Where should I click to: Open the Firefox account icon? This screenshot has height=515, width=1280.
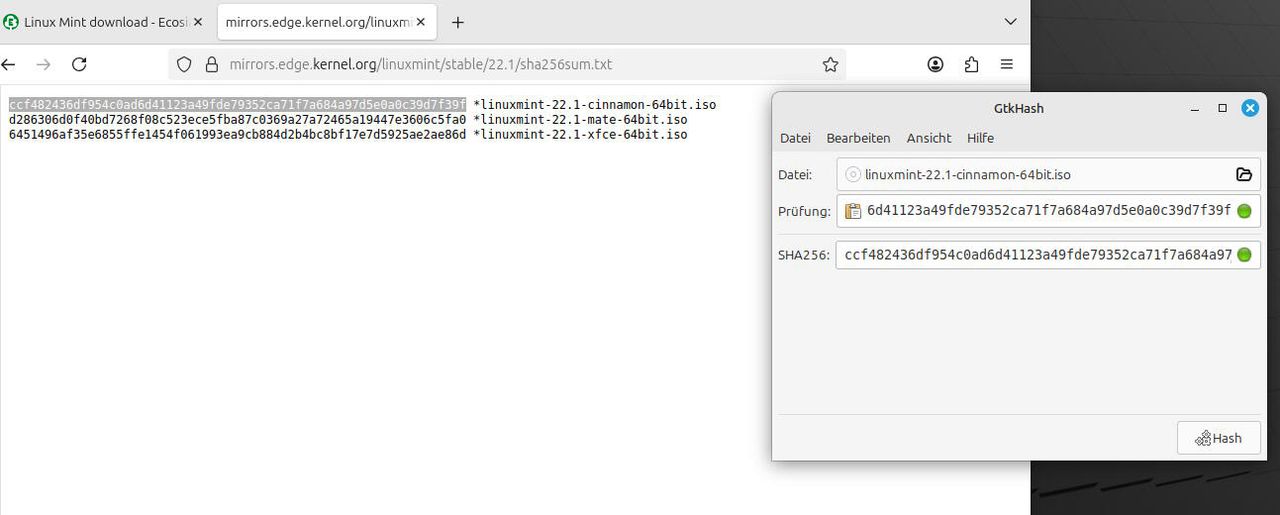tap(935, 64)
